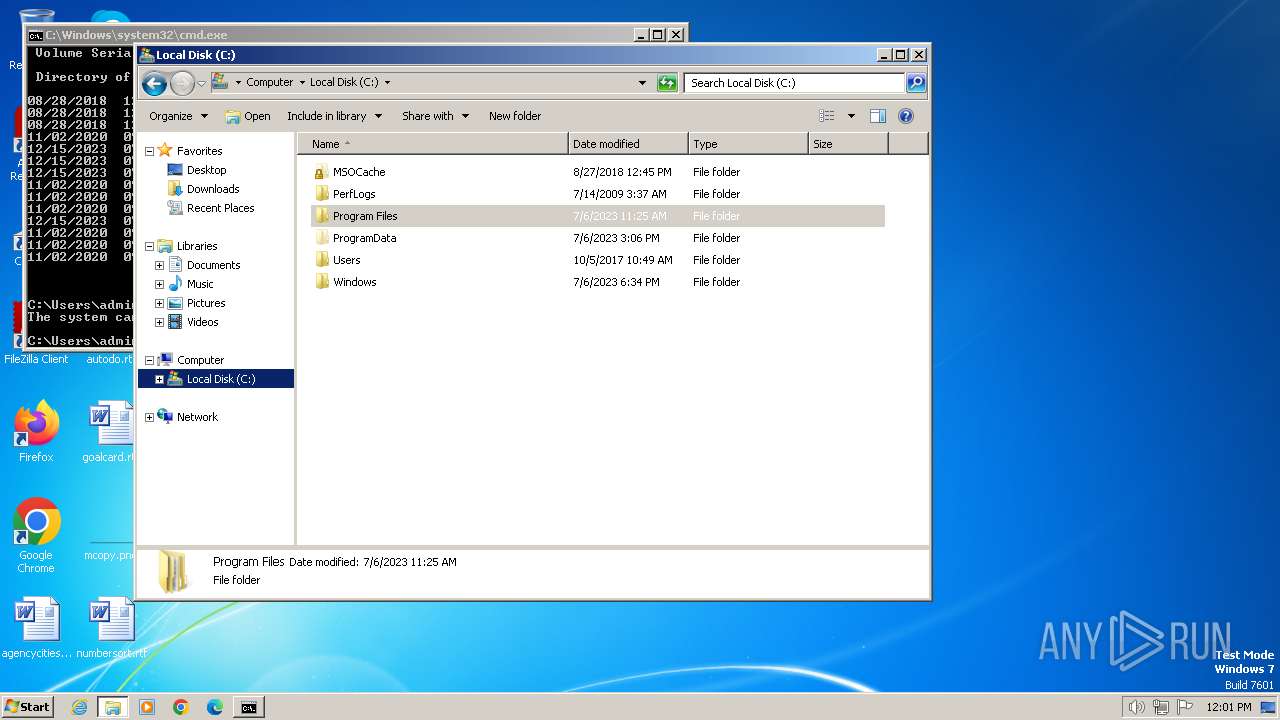Select Network in navigation pane
Image resolution: width=1280 pixels, height=720 pixels.
tap(197, 417)
